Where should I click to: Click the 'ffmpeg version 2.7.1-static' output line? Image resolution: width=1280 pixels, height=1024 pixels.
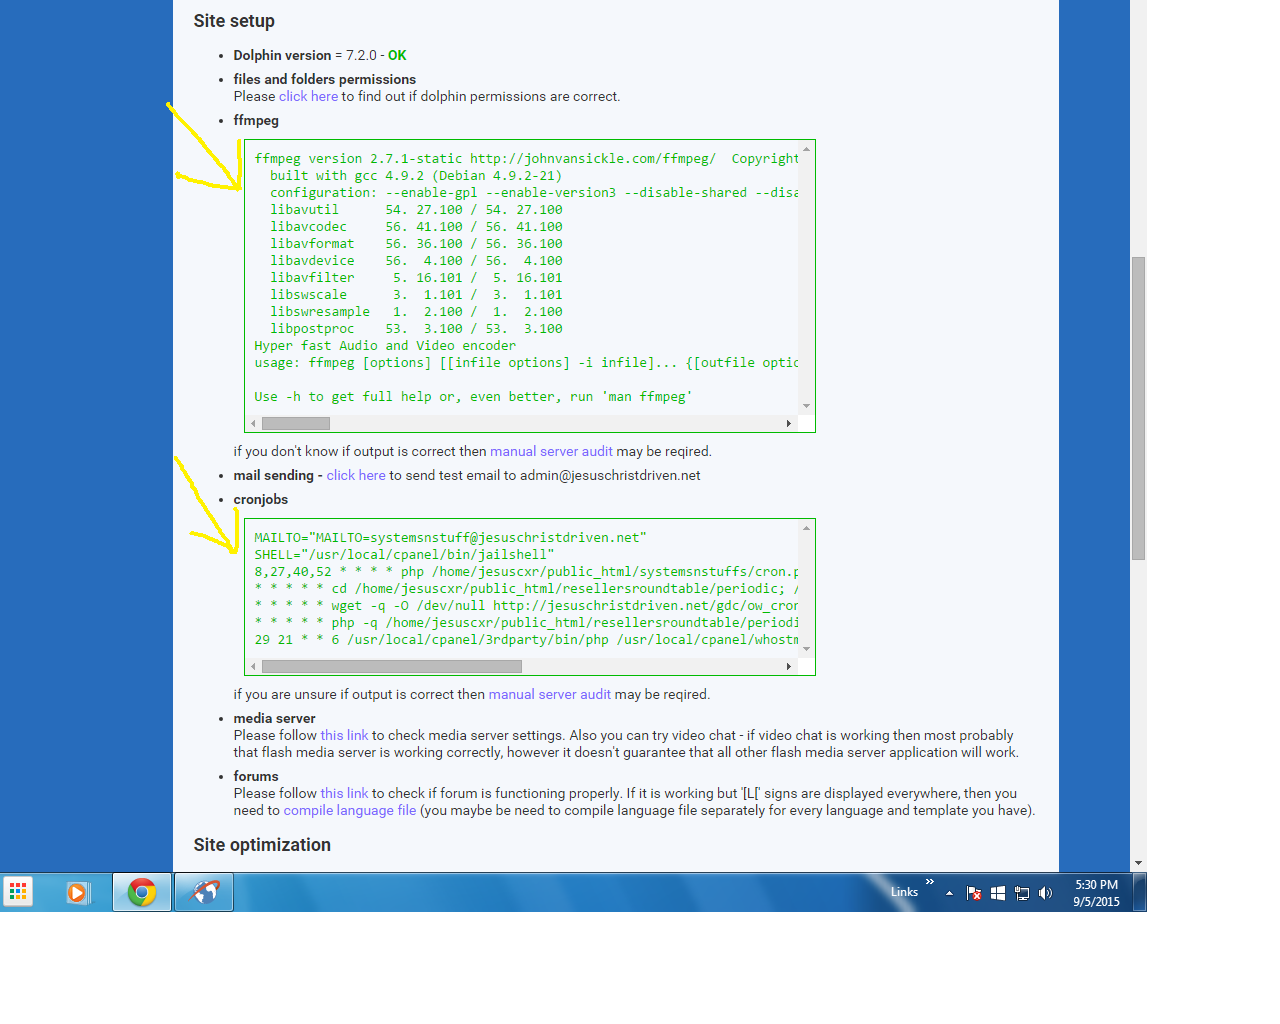[526, 158]
